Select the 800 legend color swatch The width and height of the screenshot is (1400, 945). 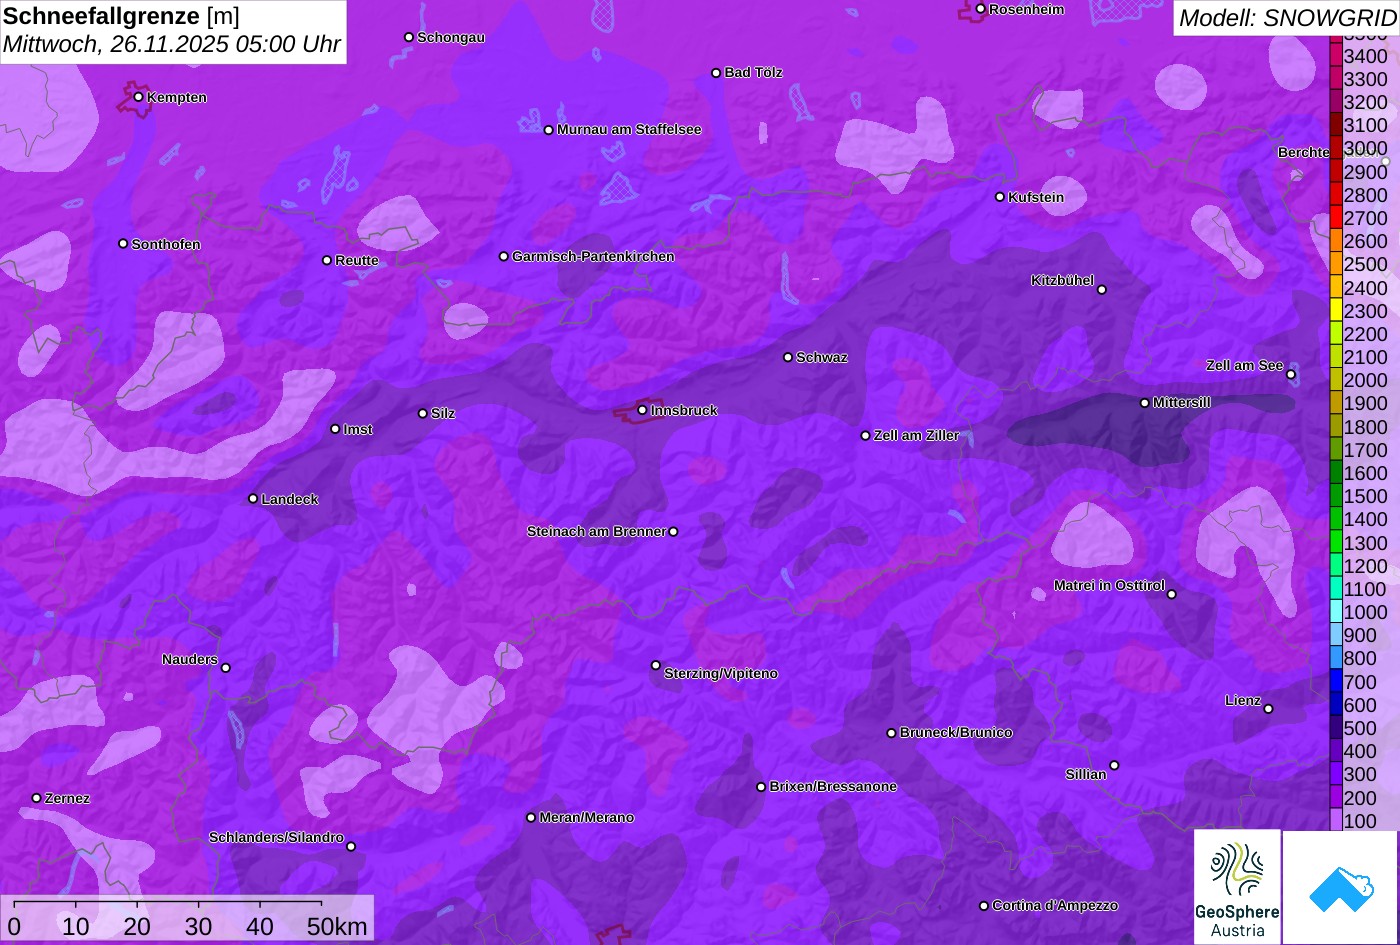tap(1335, 658)
